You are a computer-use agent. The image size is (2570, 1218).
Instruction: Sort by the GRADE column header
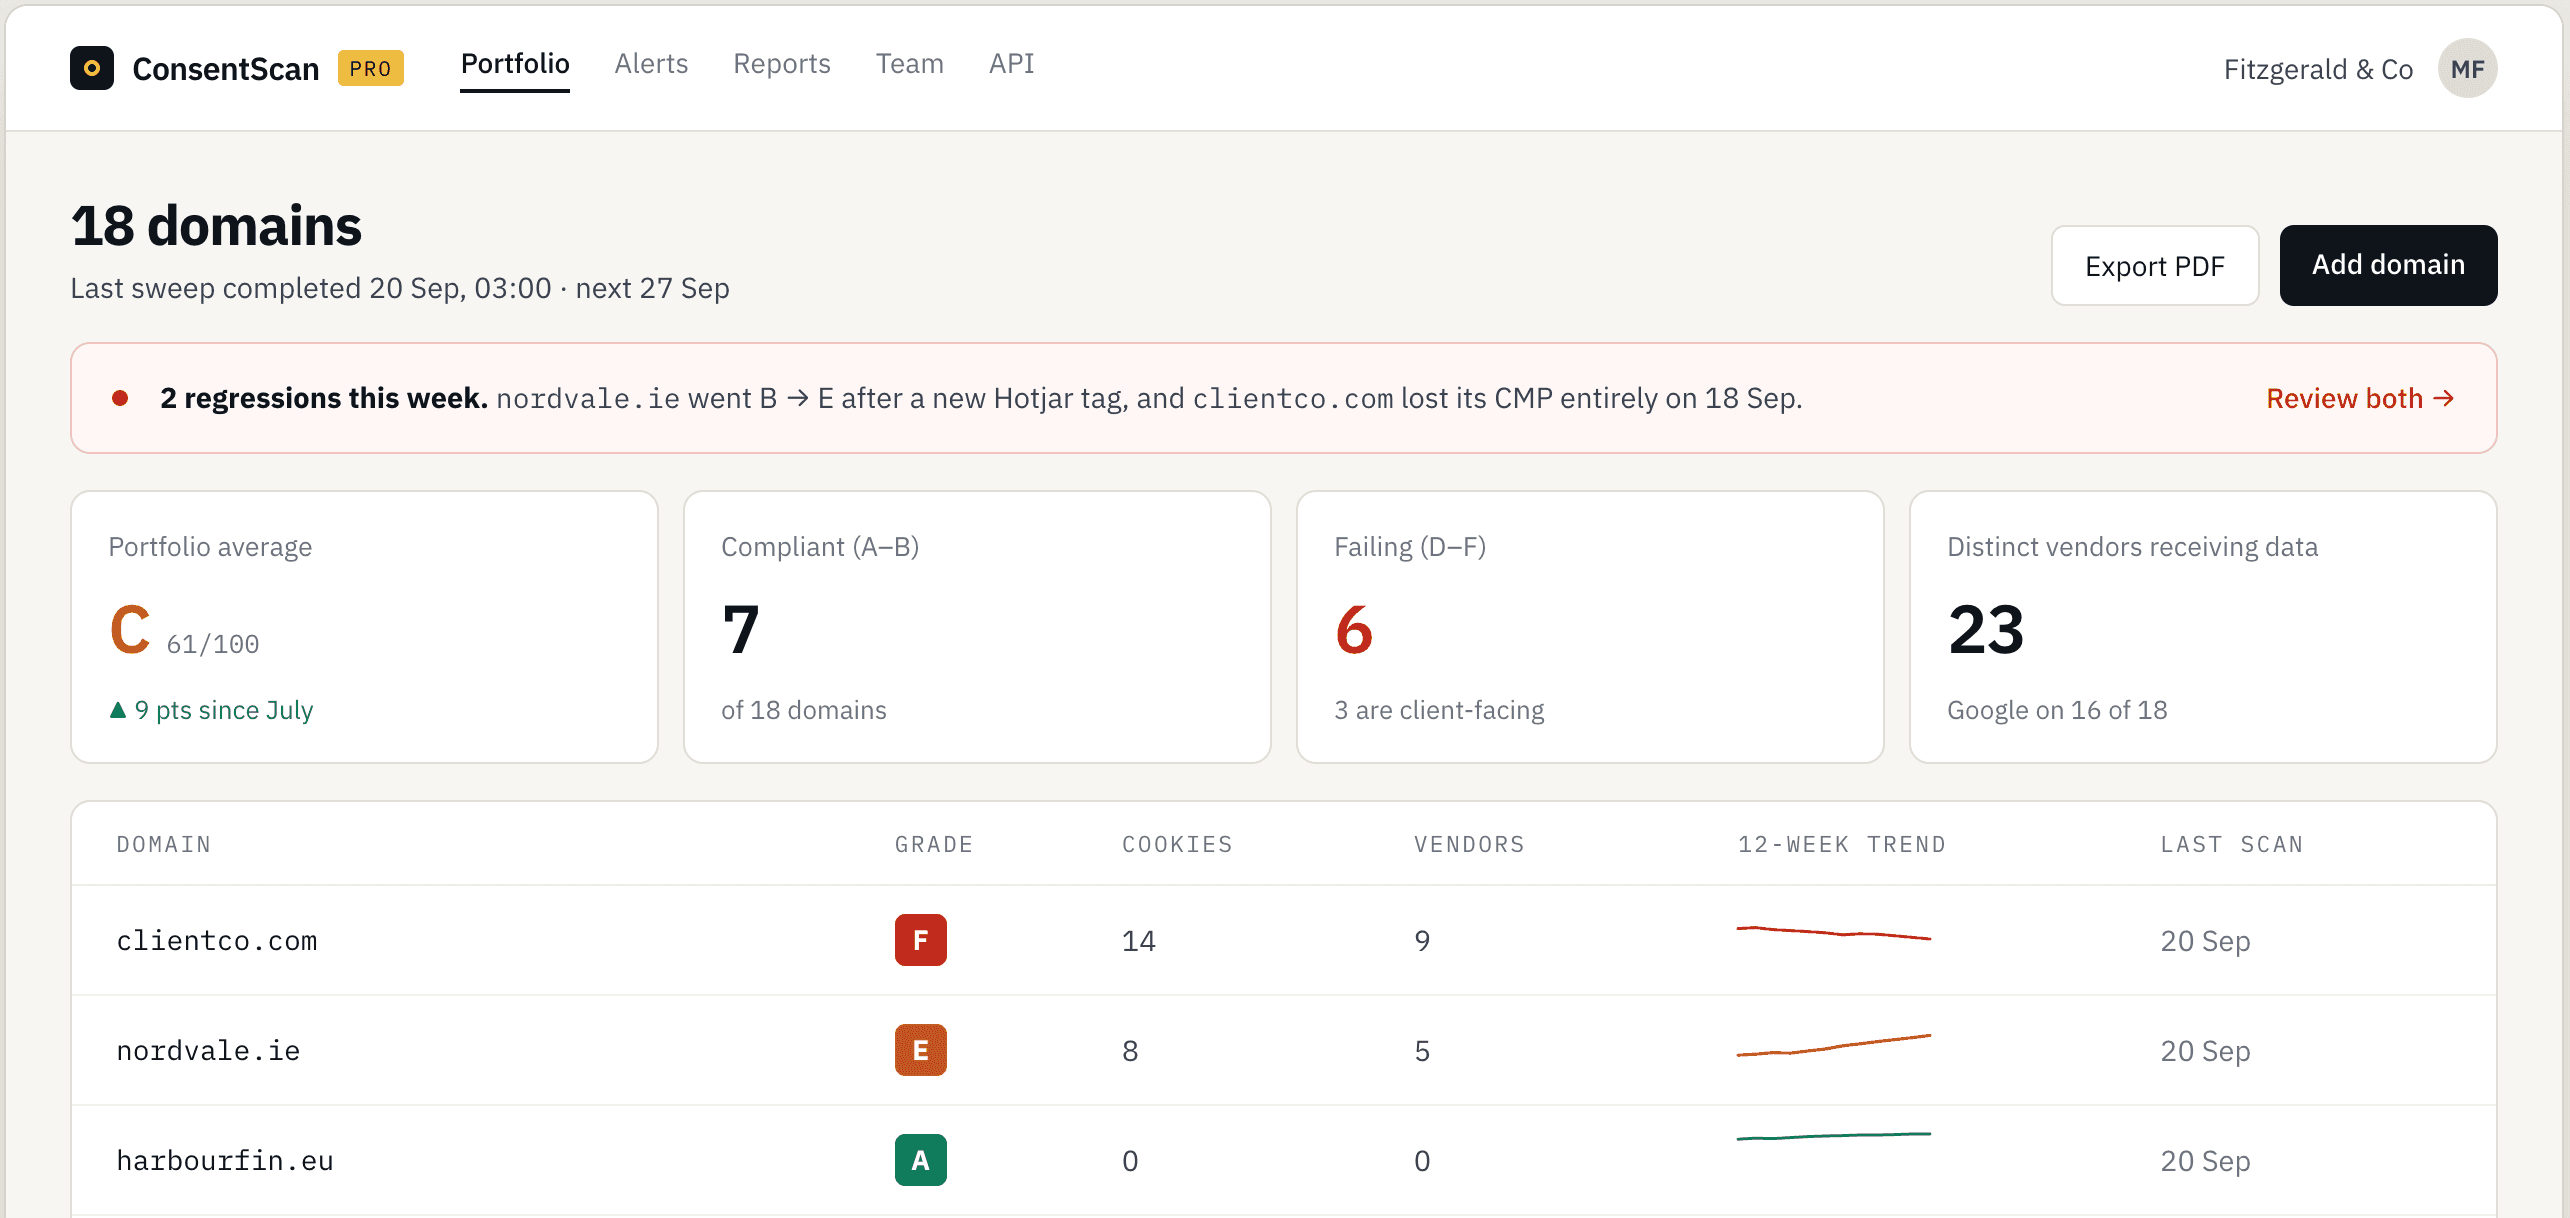coord(934,844)
